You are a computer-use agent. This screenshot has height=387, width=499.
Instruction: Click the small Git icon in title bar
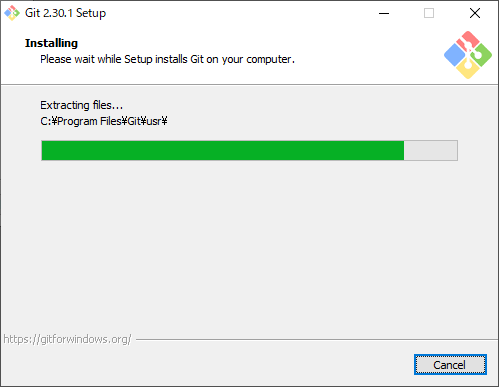12,13
